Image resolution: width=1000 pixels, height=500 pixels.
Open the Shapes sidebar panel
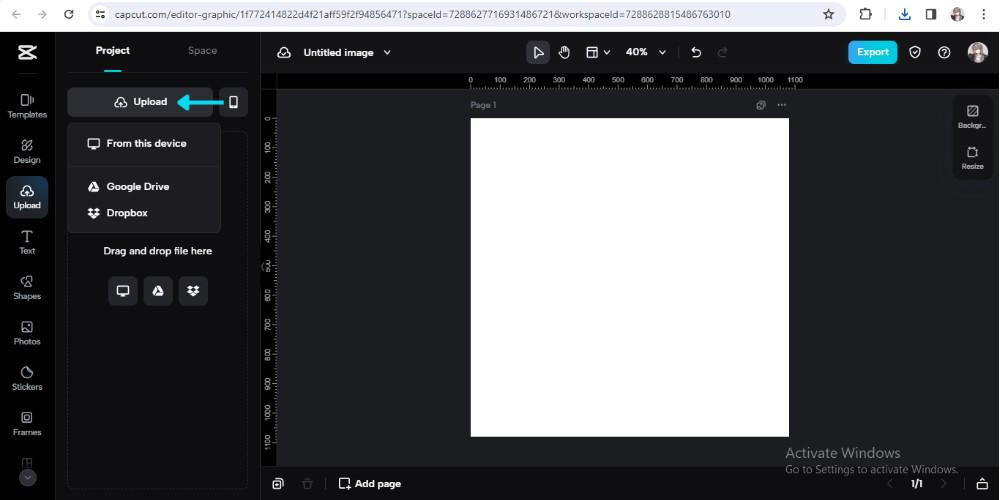point(27,288)
